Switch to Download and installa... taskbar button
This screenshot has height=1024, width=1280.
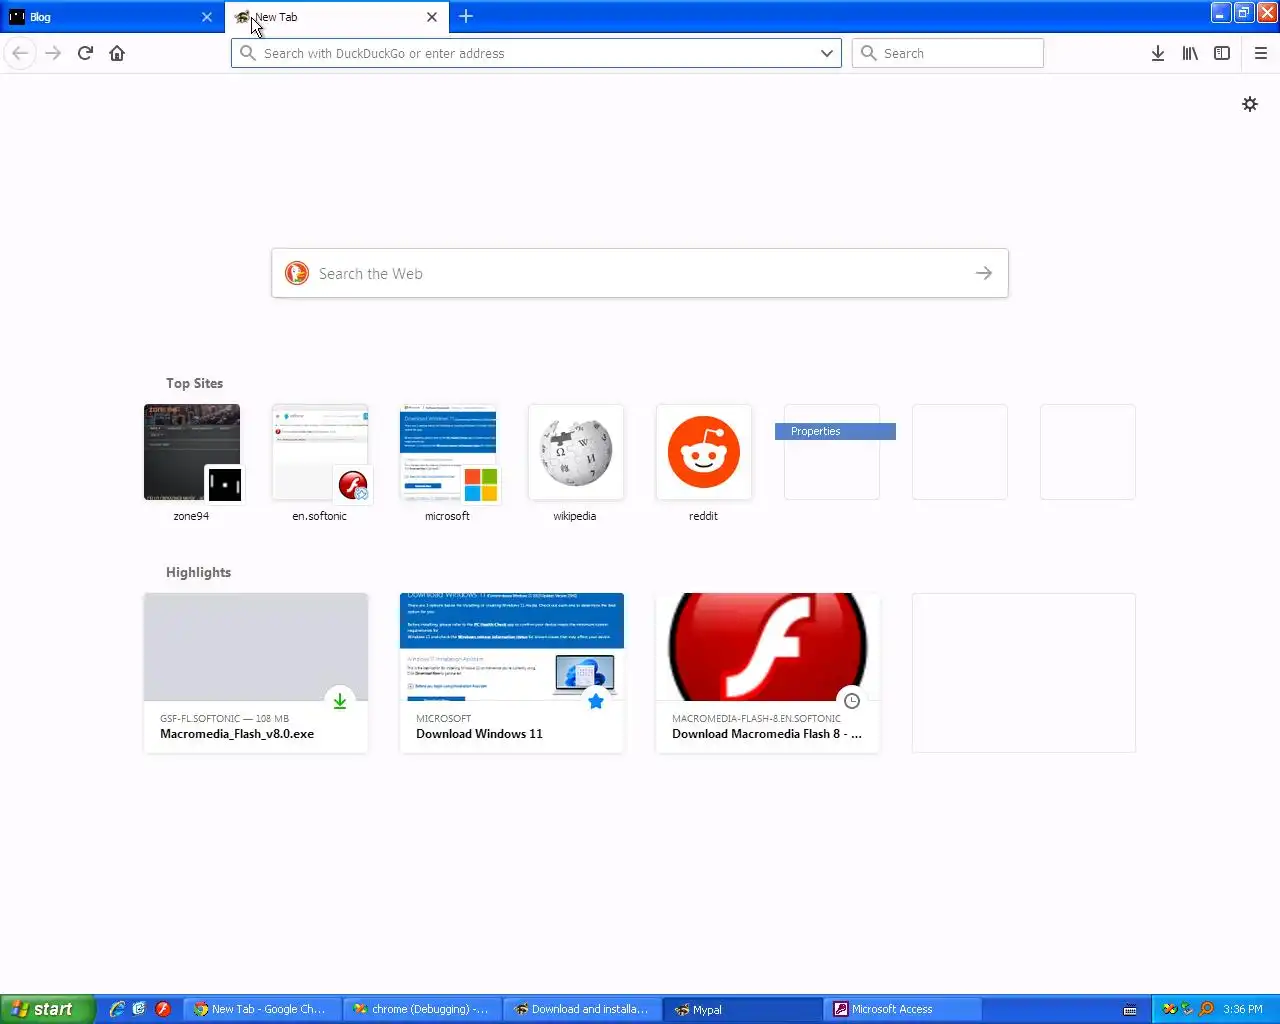[x=582, y=1009]
